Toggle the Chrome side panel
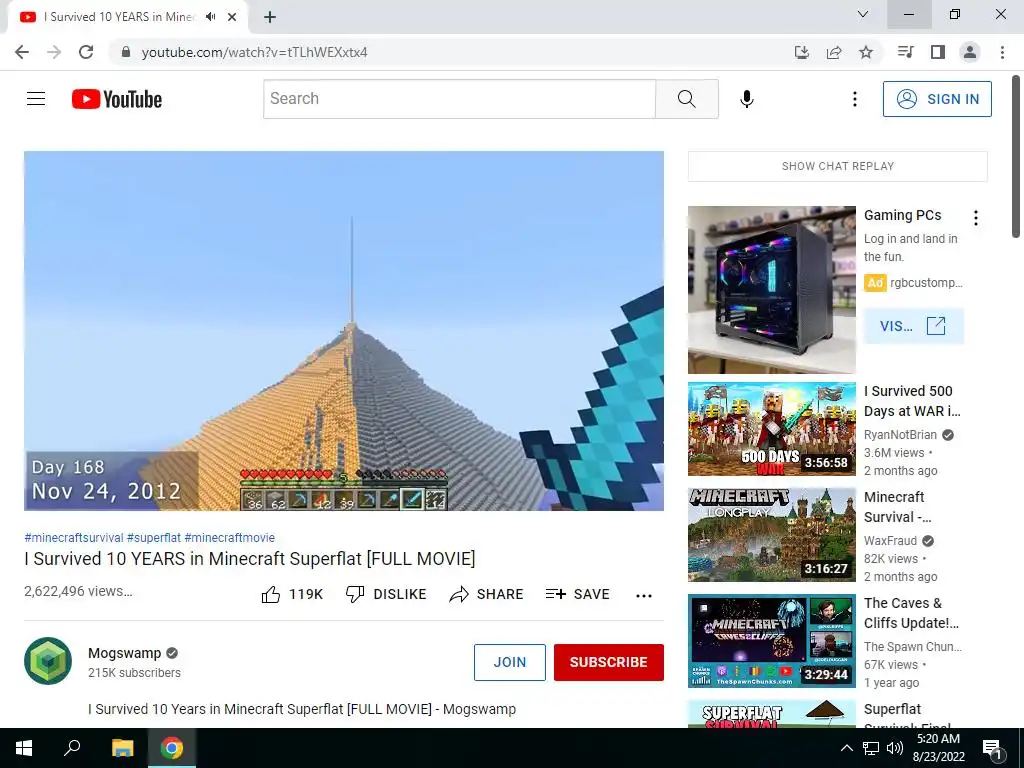Image resolution: width=1024 pixels, height=768 pixels. 938,52
